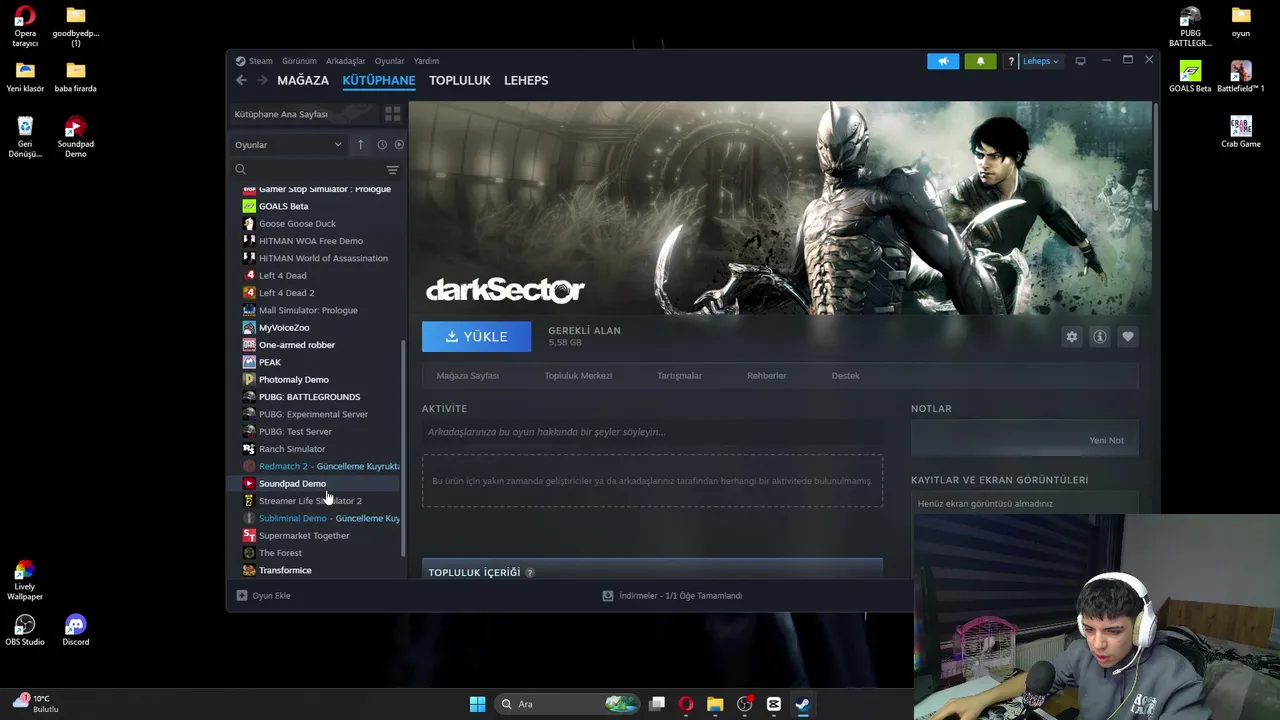Select Supermarket Together entry
The width and height of the screenshot is (1280, 720).
point(304,536)
